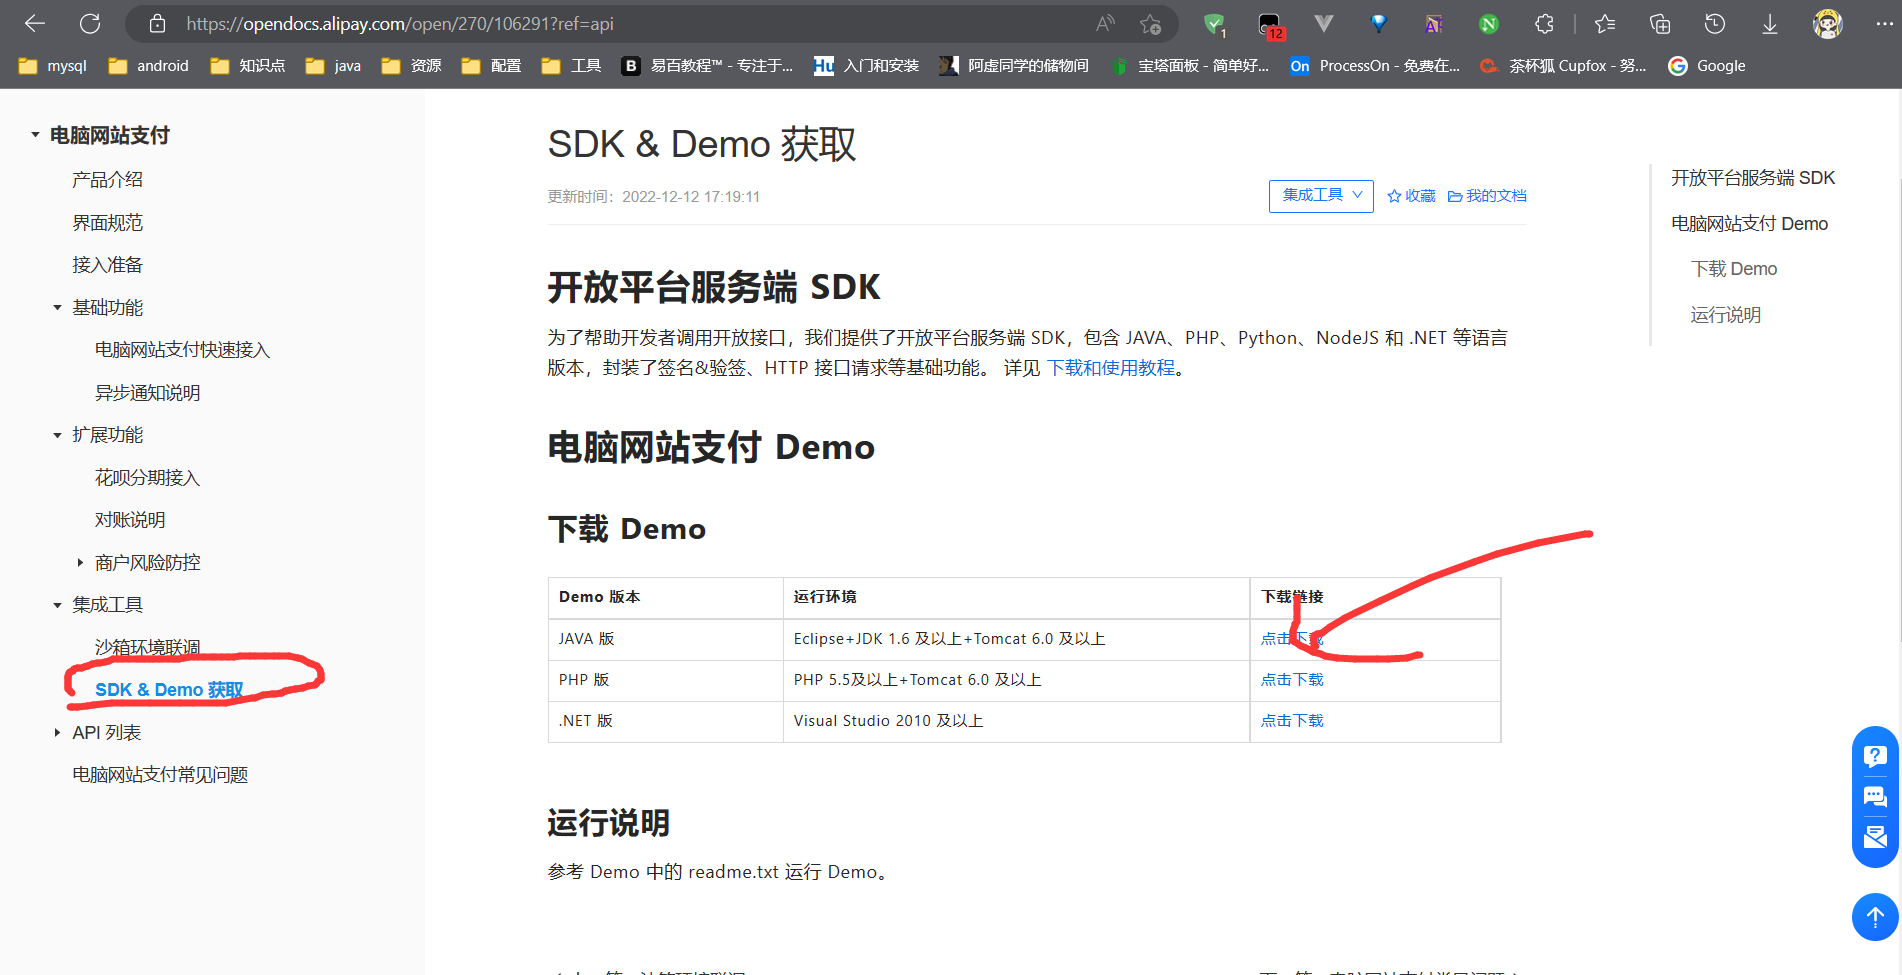Open the browser Collections panel
Viewport: 1902px width, 975px height.
[x=1660, y=23]
